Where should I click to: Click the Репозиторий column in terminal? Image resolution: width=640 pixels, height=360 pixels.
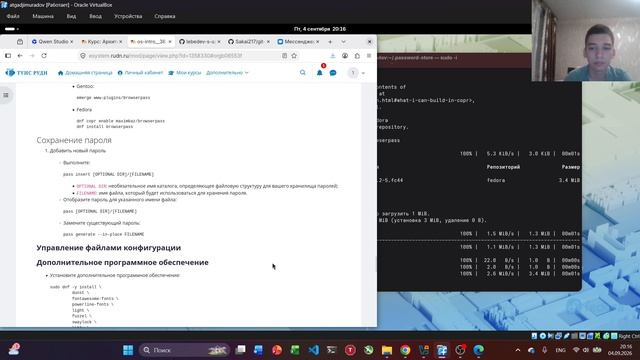click(x=503, y=167)
